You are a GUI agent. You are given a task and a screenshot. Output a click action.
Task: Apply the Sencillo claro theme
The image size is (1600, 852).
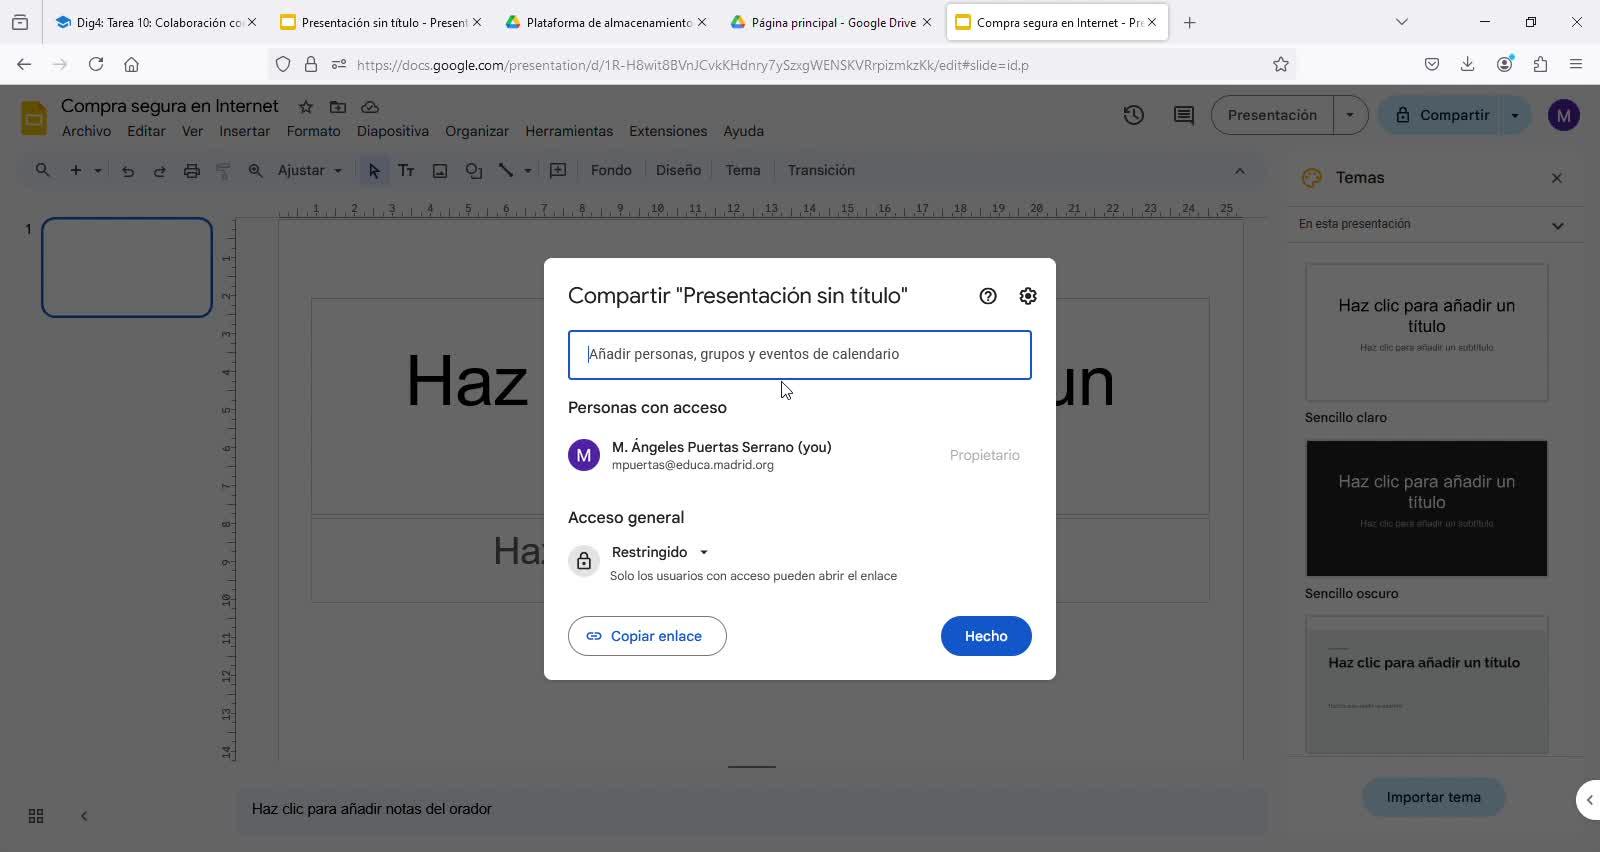[x=1427, y=332]
